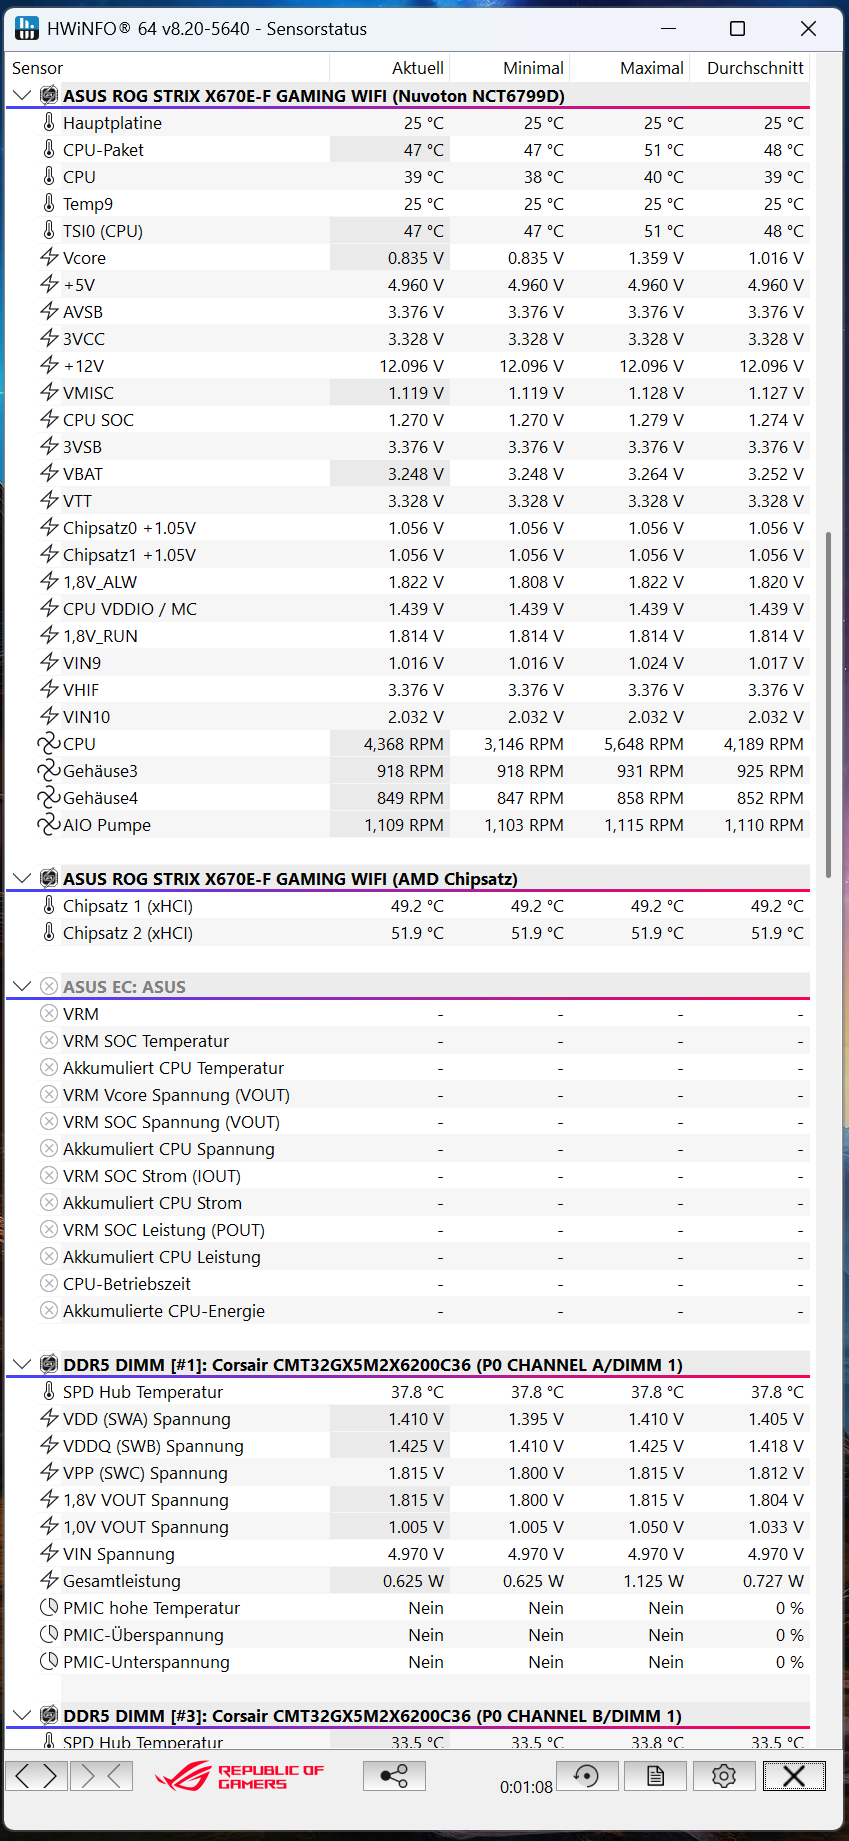
Task: Select the AVSB sensor row
Action: click(x=408, y=312)
